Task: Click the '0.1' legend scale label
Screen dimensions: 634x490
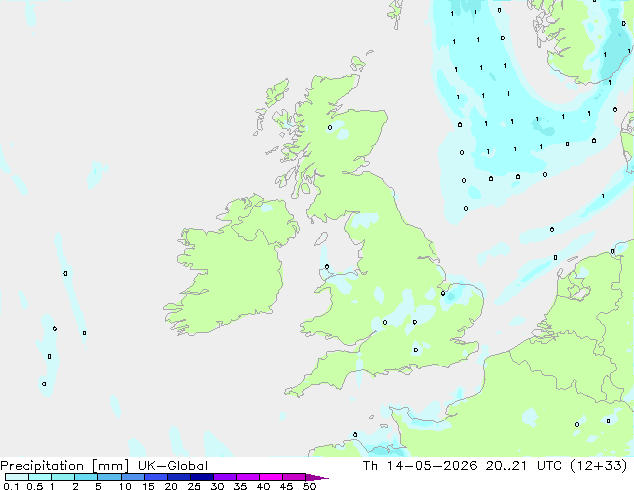Action: tap(11, 486)
